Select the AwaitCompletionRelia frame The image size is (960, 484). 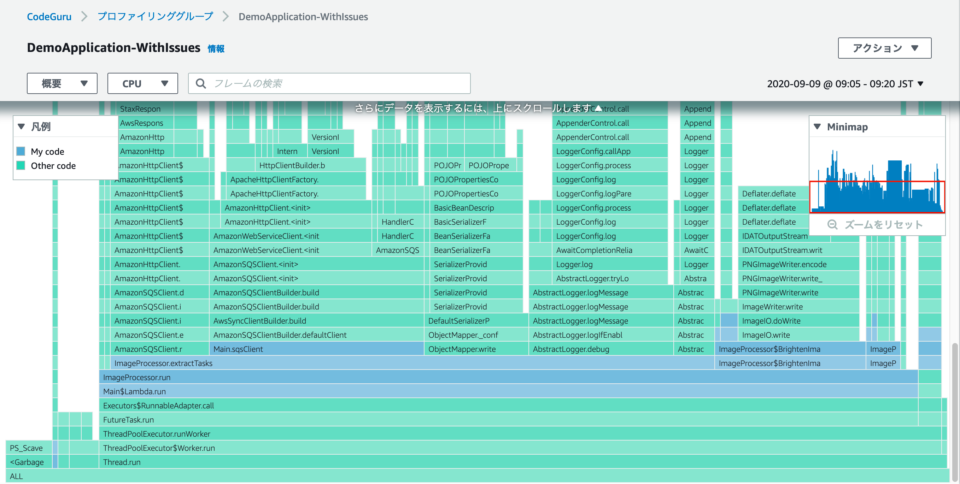[x=610, y=250]
